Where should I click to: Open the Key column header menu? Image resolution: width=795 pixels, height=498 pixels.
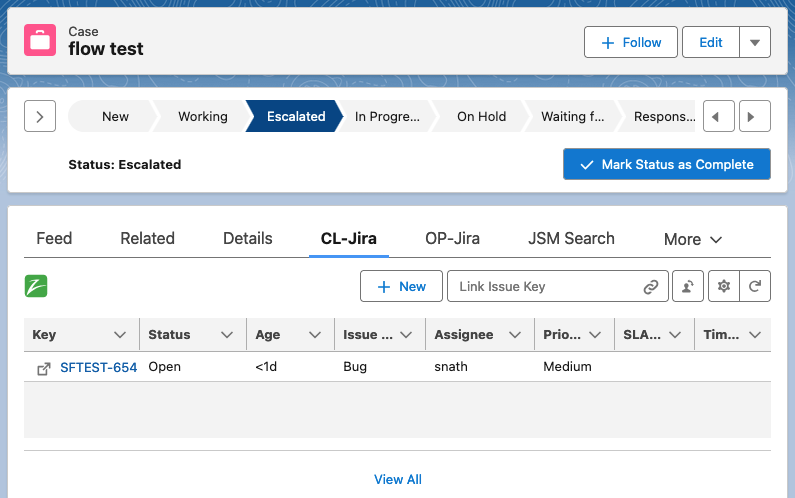click(x=120, y=335)
